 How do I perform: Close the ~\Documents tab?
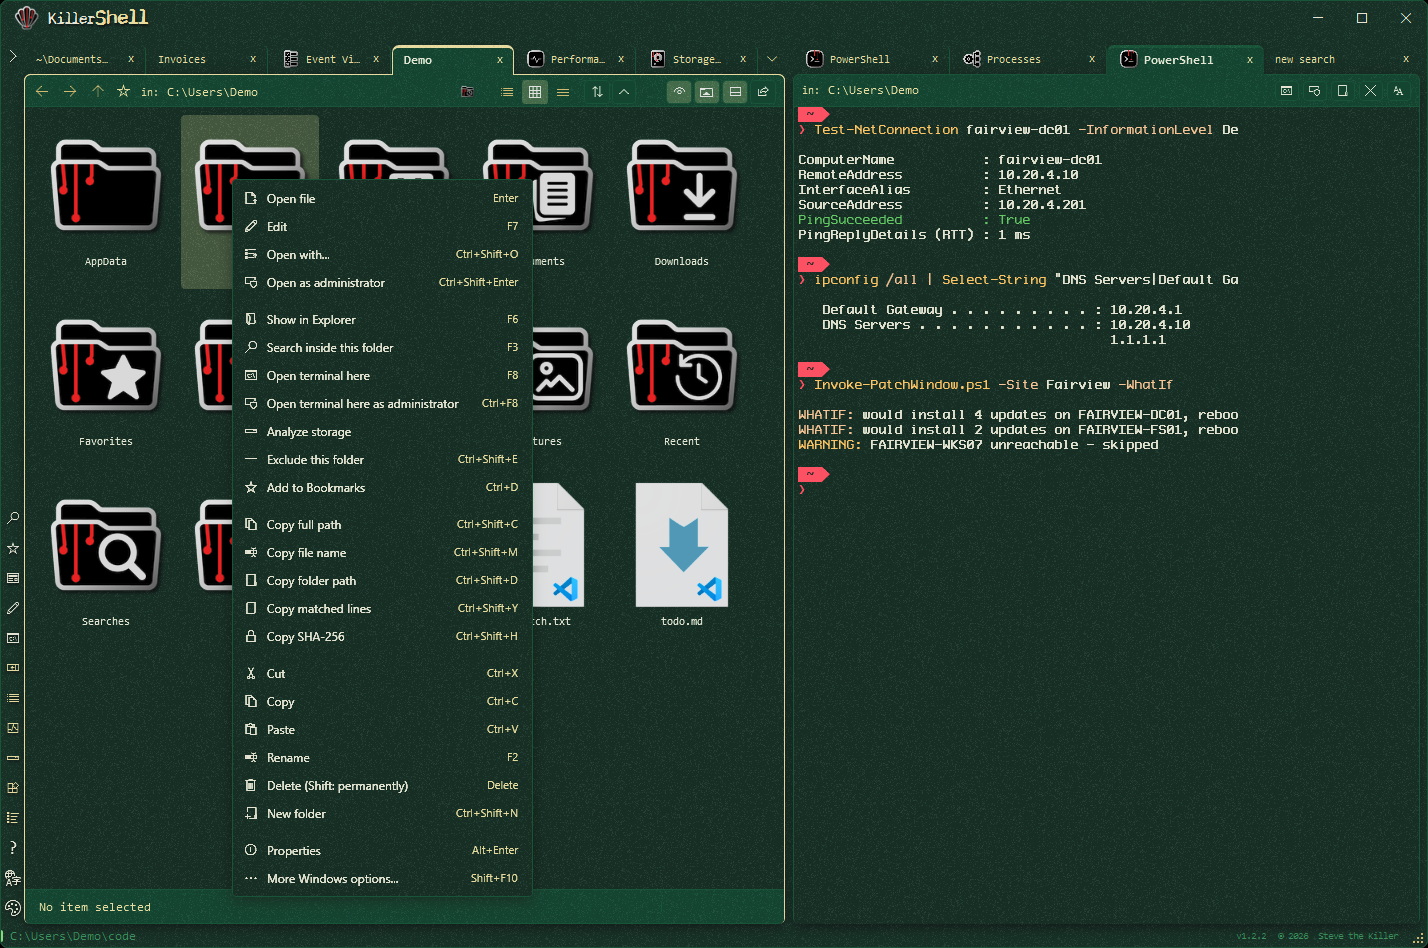131,59
